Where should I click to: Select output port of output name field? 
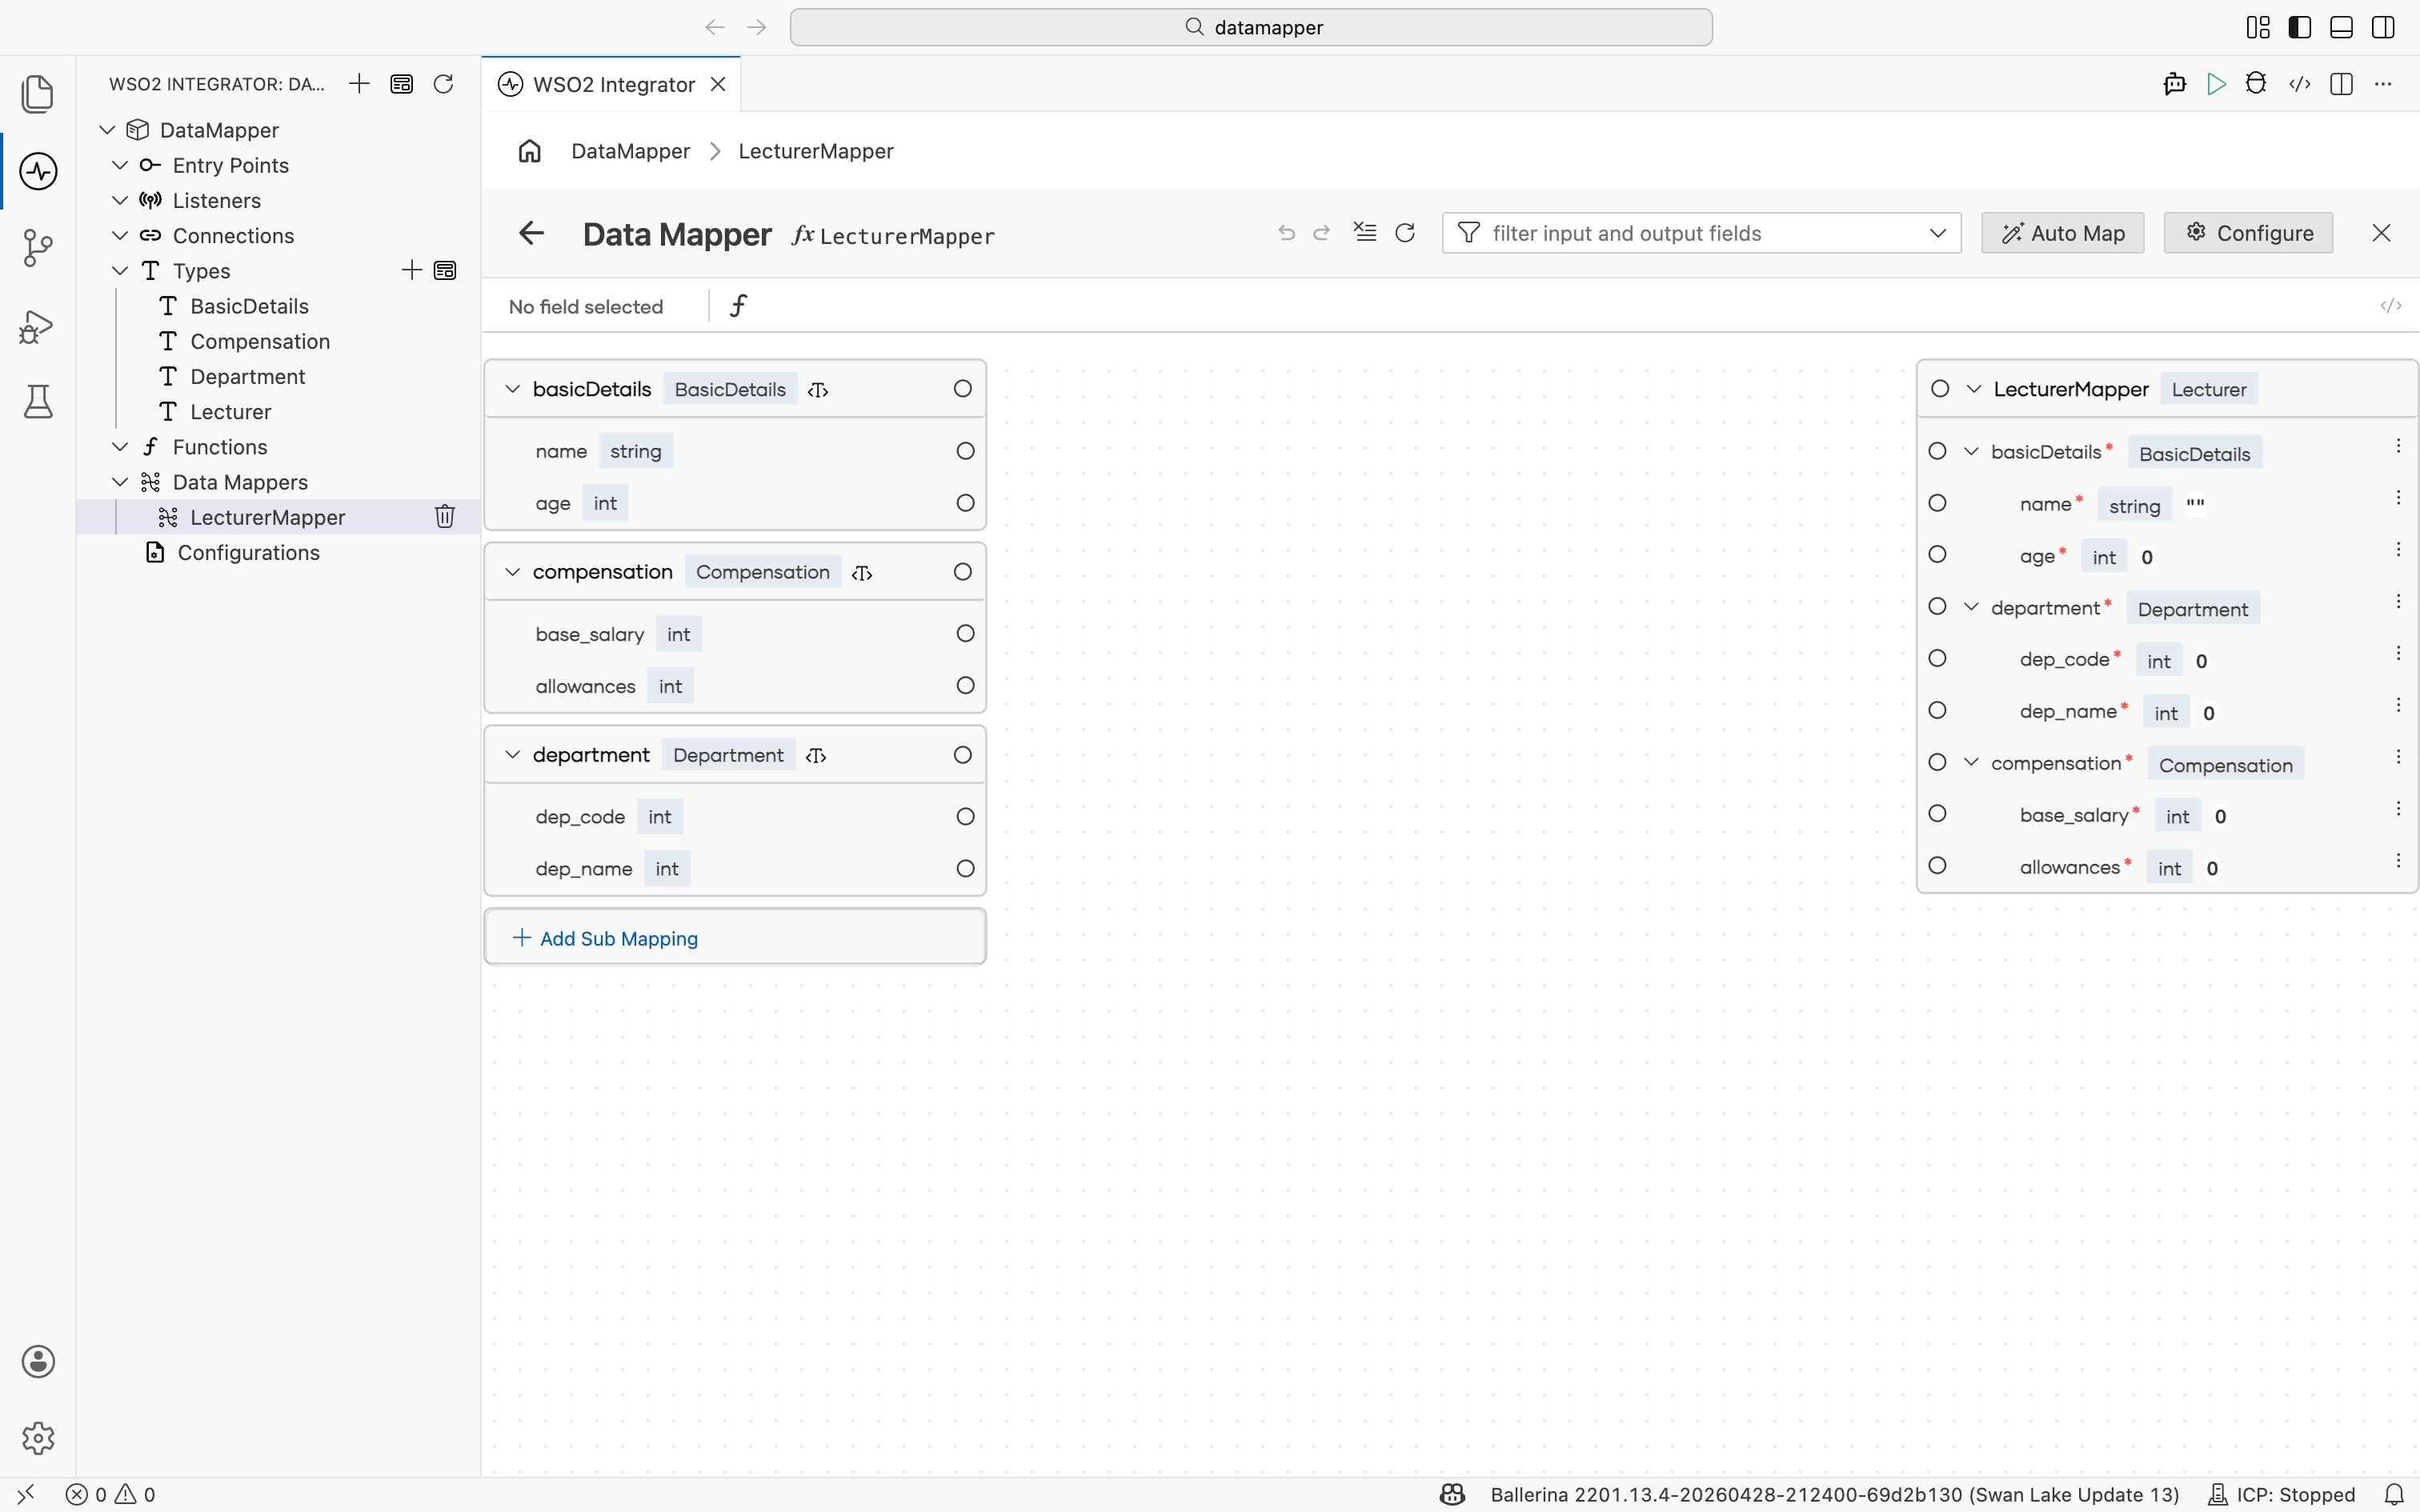tap(1937, 503)
